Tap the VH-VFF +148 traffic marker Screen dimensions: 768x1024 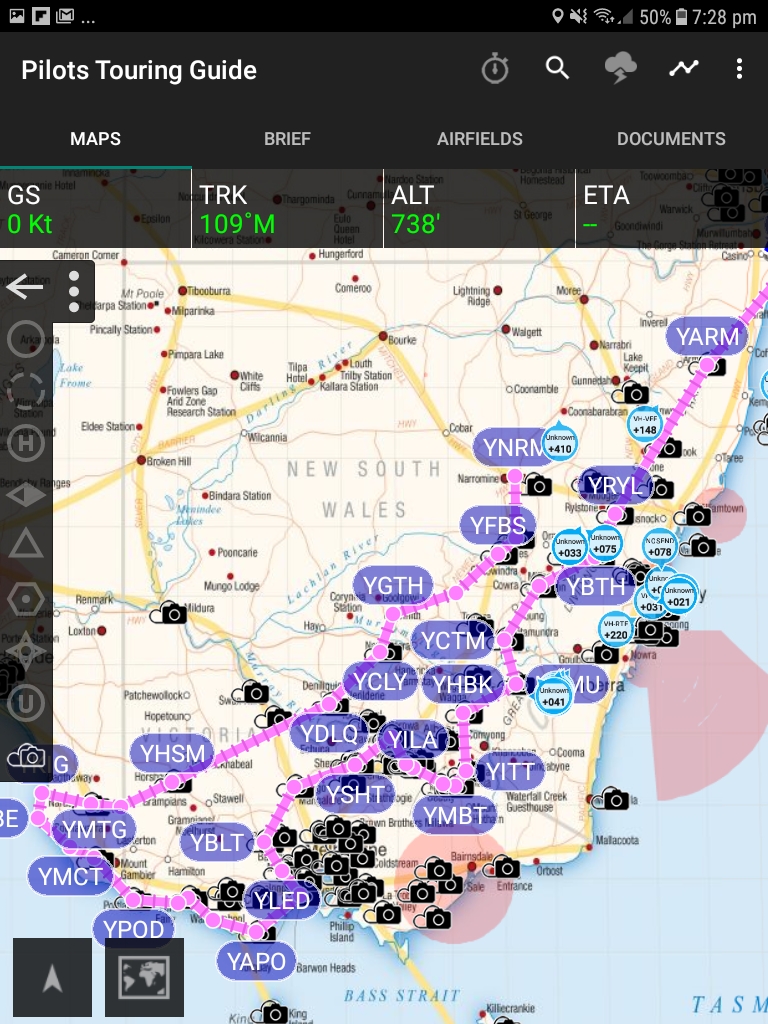645,424
